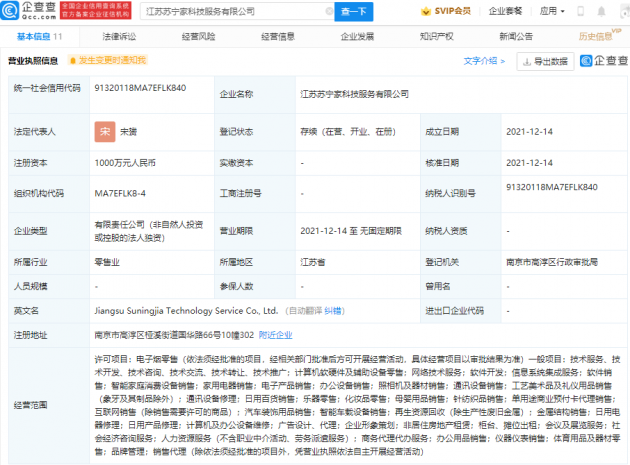Screen dimensions: 630x465
Task: Select registration authority 南京市高淳区行政审批局
Action: point(552,262)
